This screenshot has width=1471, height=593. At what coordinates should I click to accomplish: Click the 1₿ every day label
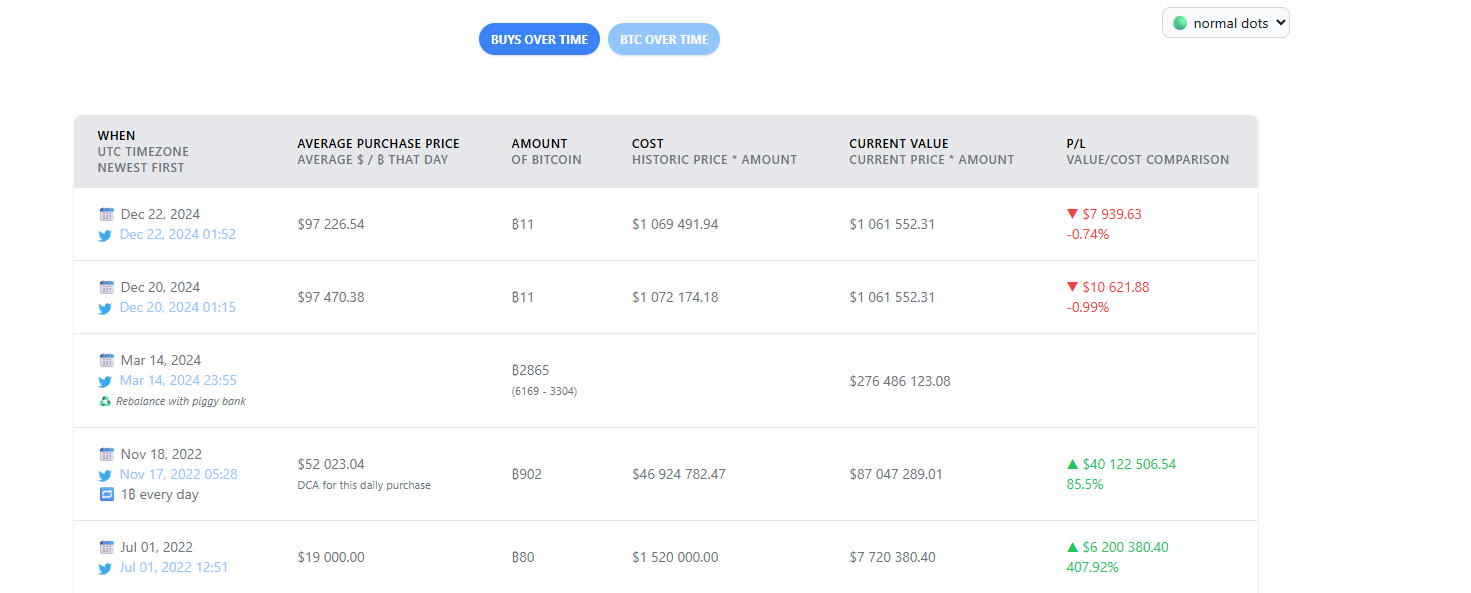tap(160, 494)
